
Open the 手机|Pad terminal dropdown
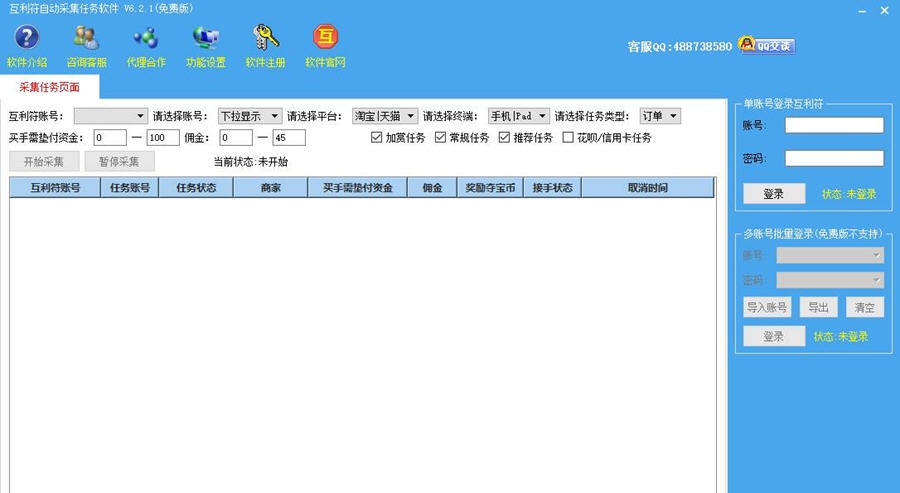(519, 116)
